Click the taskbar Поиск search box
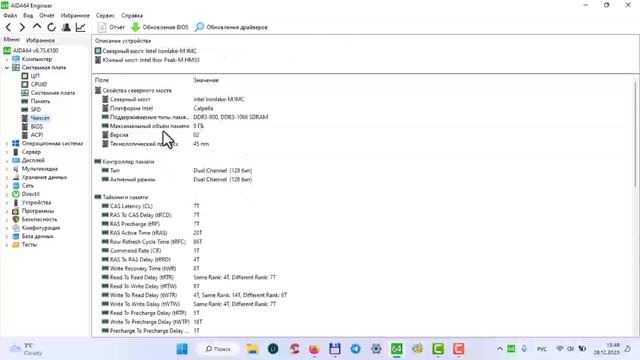The image size is (640, 360). (218, 349)
